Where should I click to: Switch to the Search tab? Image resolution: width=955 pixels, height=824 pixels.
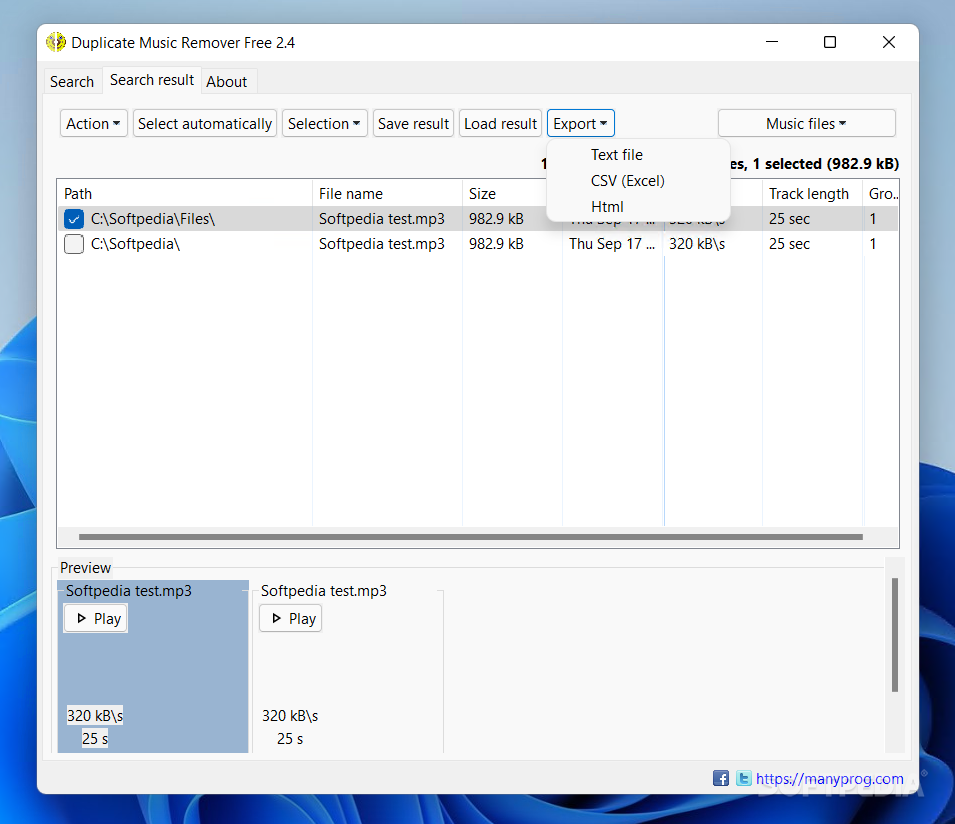tap(72, 82)
